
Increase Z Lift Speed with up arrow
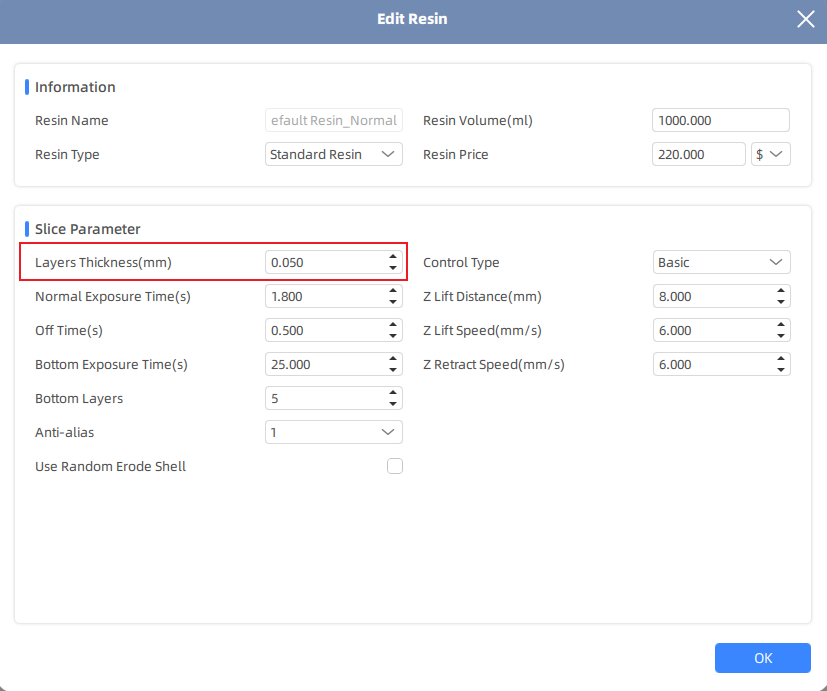[x=781, y=324]
